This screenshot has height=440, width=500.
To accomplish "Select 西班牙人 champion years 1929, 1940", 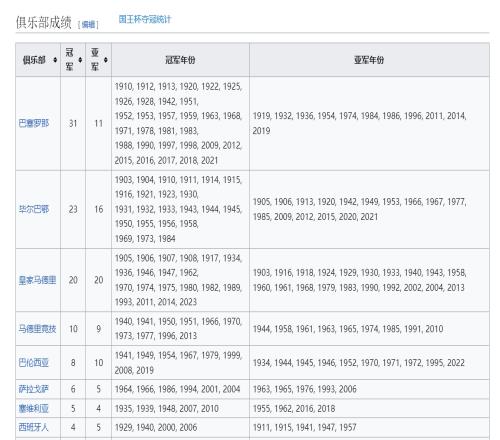I will point(156,427).
